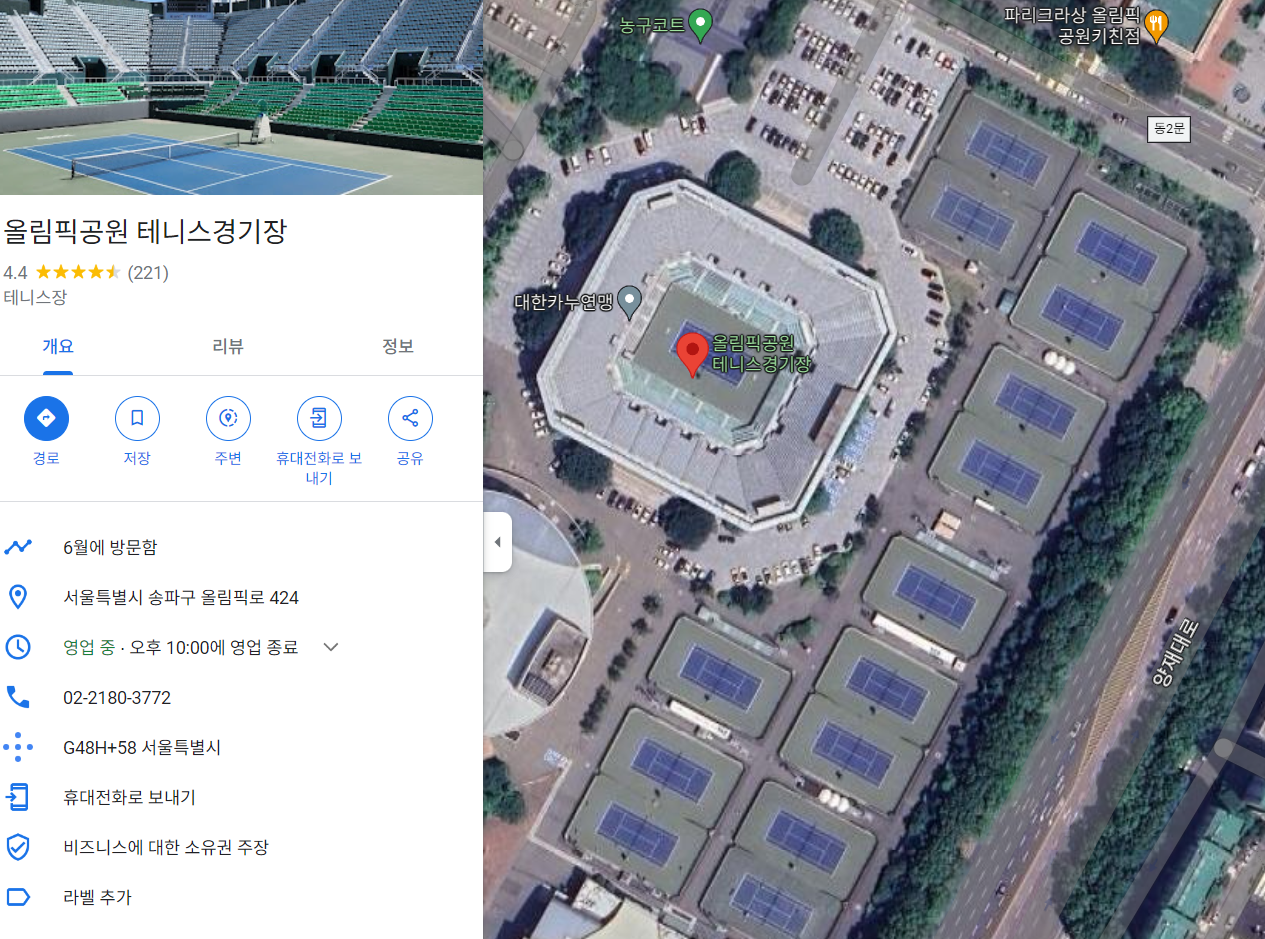Image resolution: width=1265 pixels, height=939 pixels.
Task: Switch to the 리뷰 tab
Action: pos(228,346)
